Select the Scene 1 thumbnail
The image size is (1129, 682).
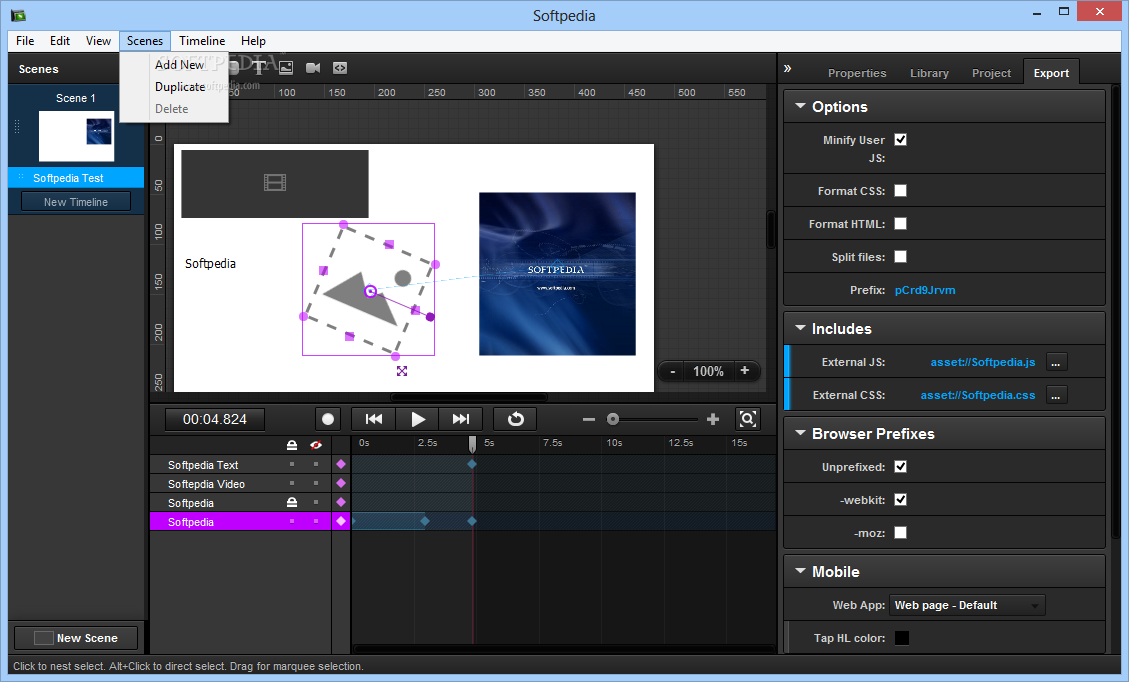tap(76, 136)
